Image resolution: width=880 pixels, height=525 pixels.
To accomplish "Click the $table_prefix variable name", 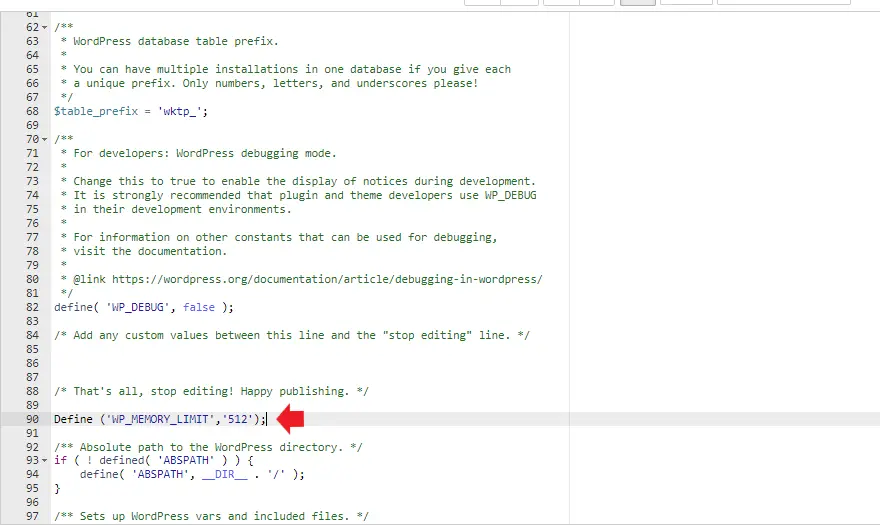I will point(92,111).
